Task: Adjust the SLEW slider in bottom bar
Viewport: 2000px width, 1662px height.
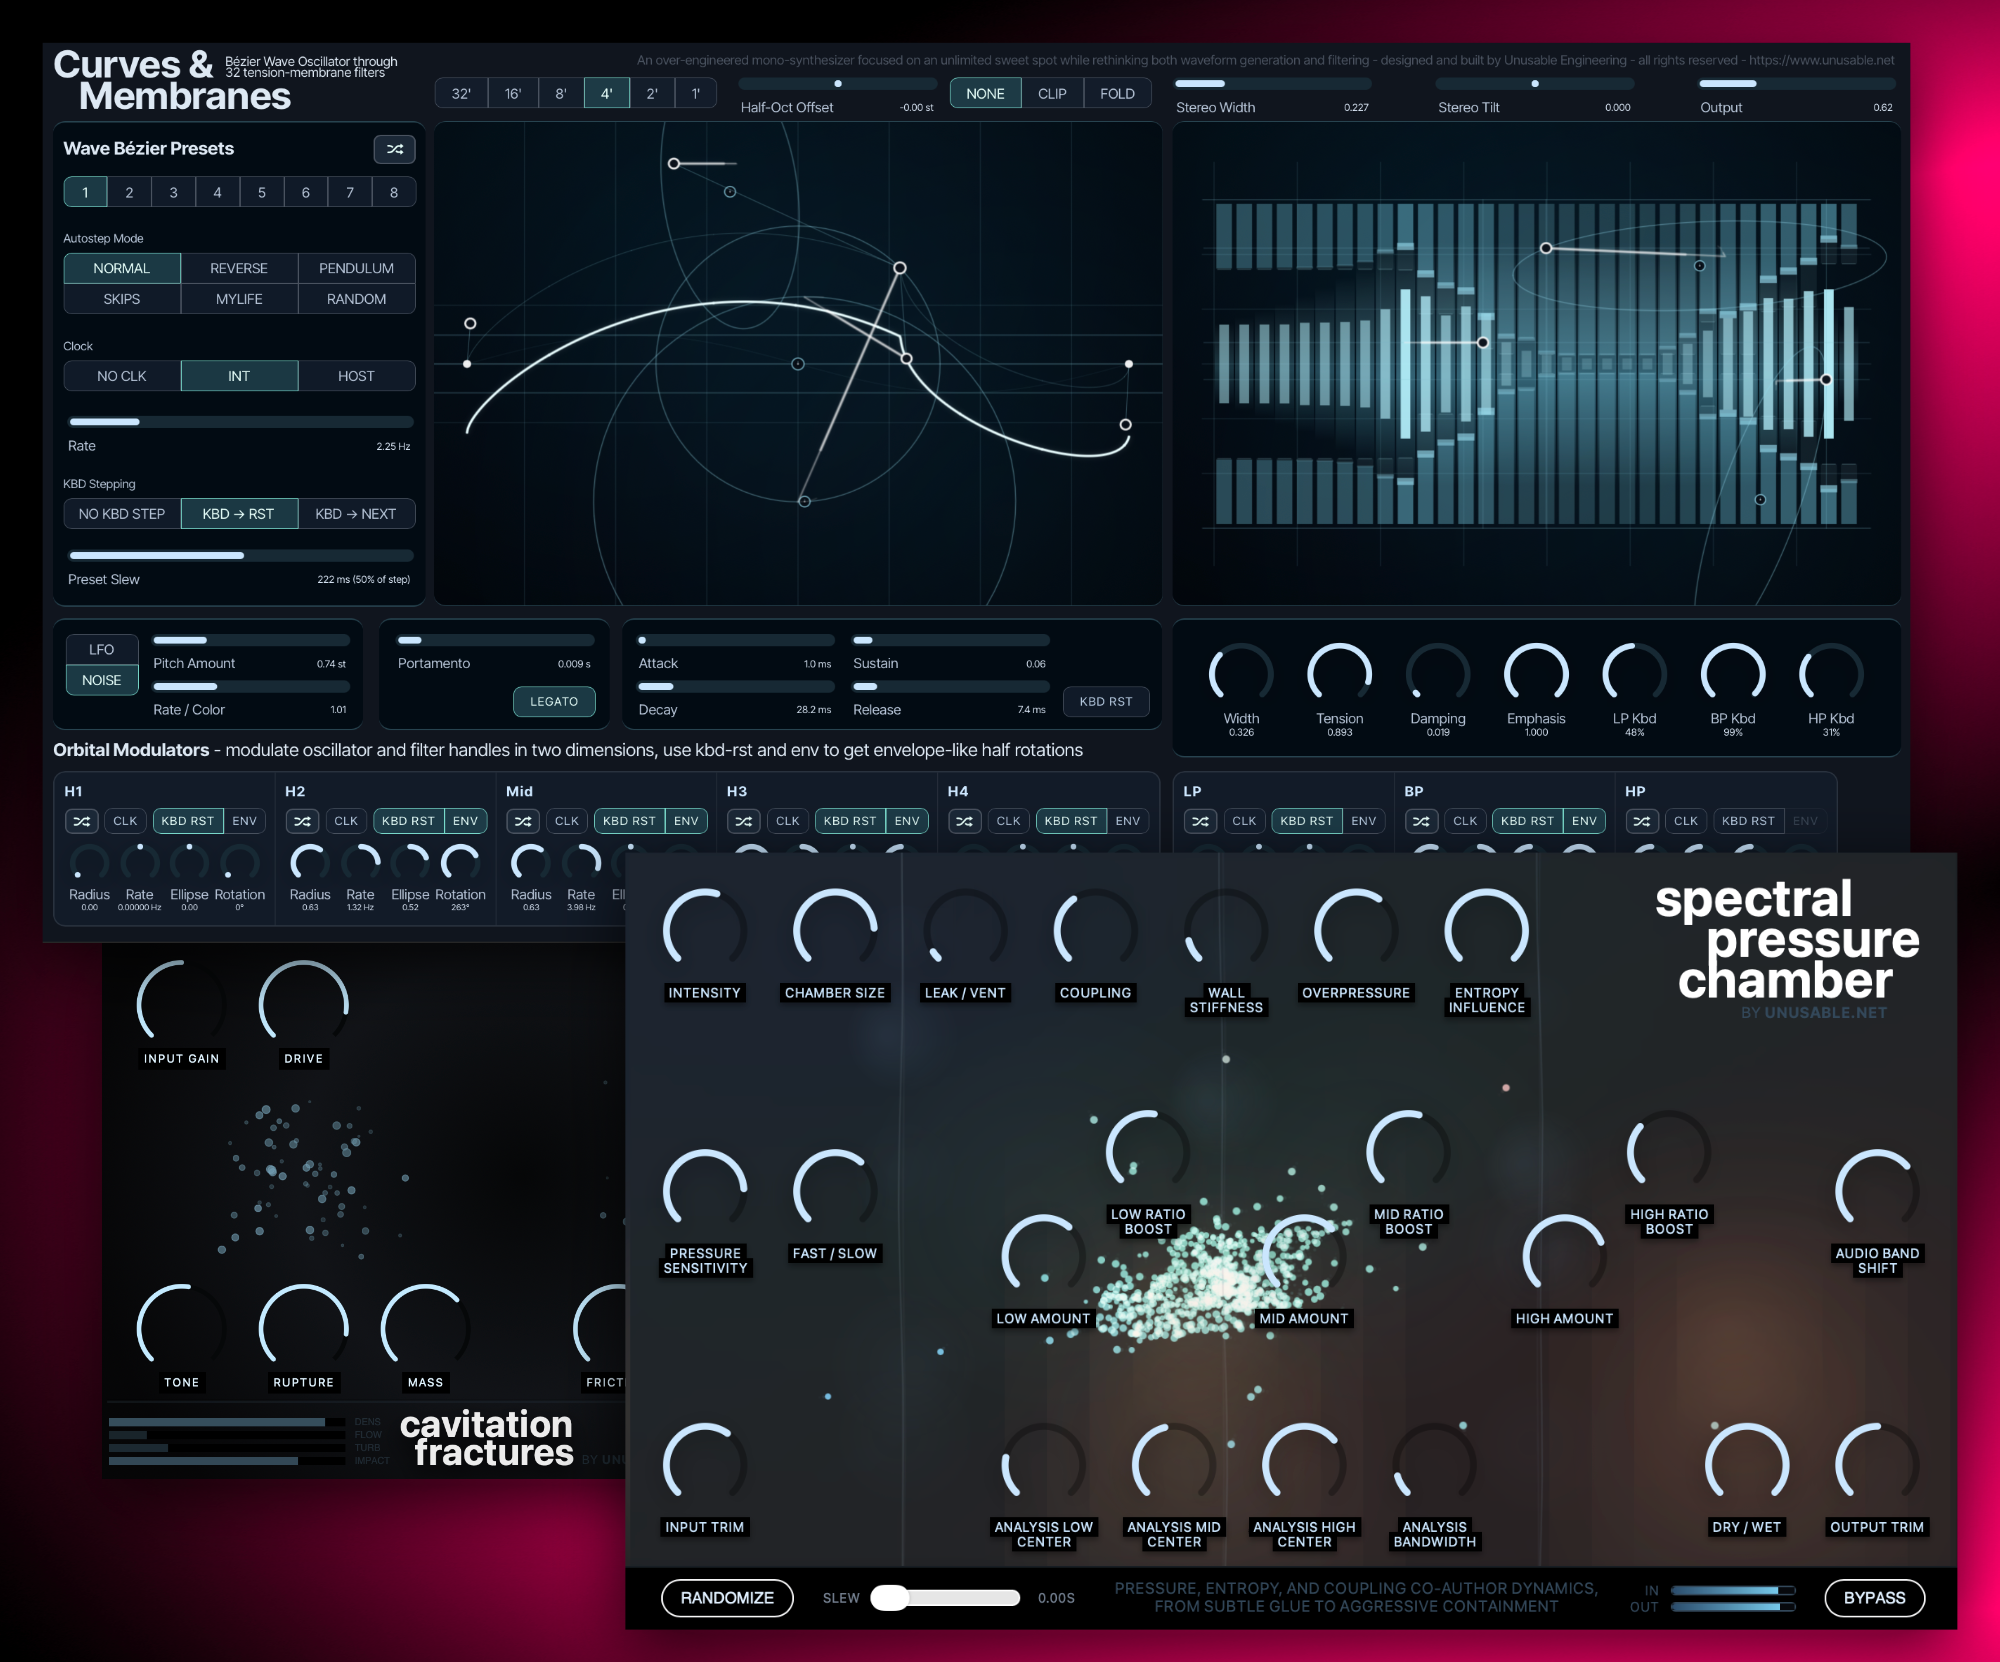Action: 890,1598
